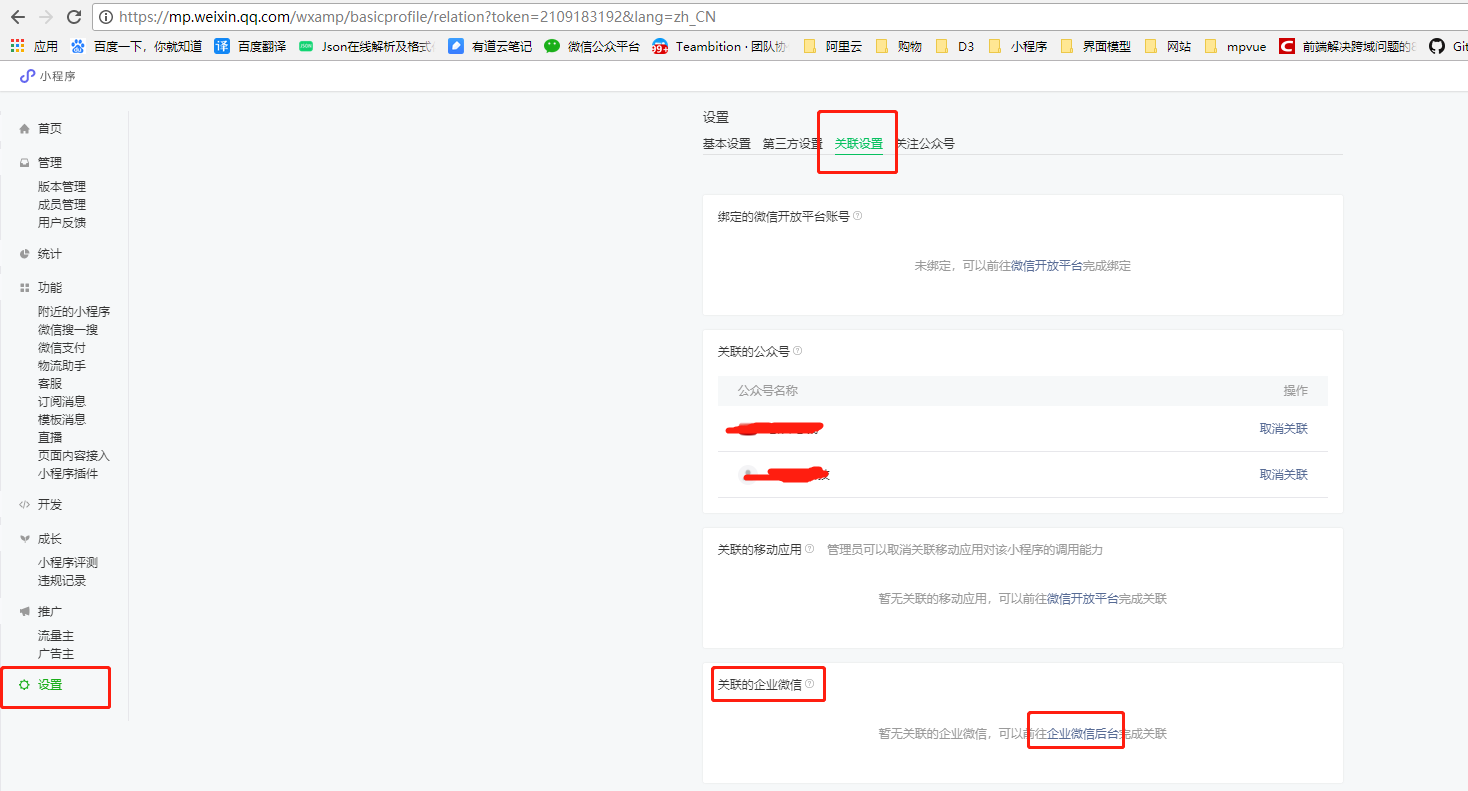The image size is (1468, 791).
Task: Click help icon next to 关联的公众号
Action: (797, 351)
